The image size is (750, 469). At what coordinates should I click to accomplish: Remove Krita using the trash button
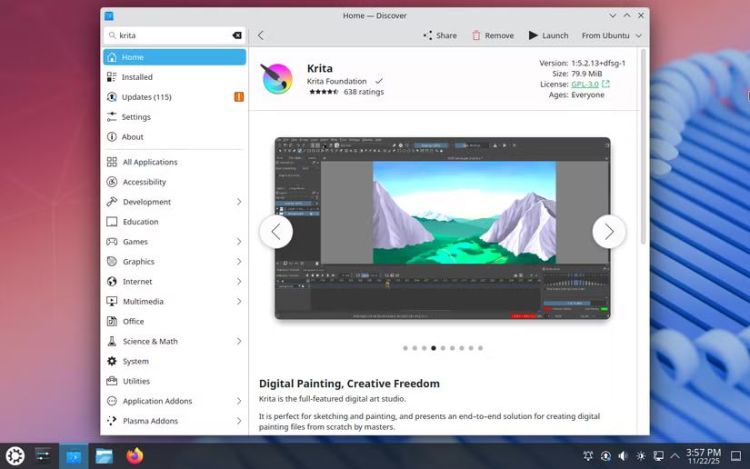[x=492, y=35]
